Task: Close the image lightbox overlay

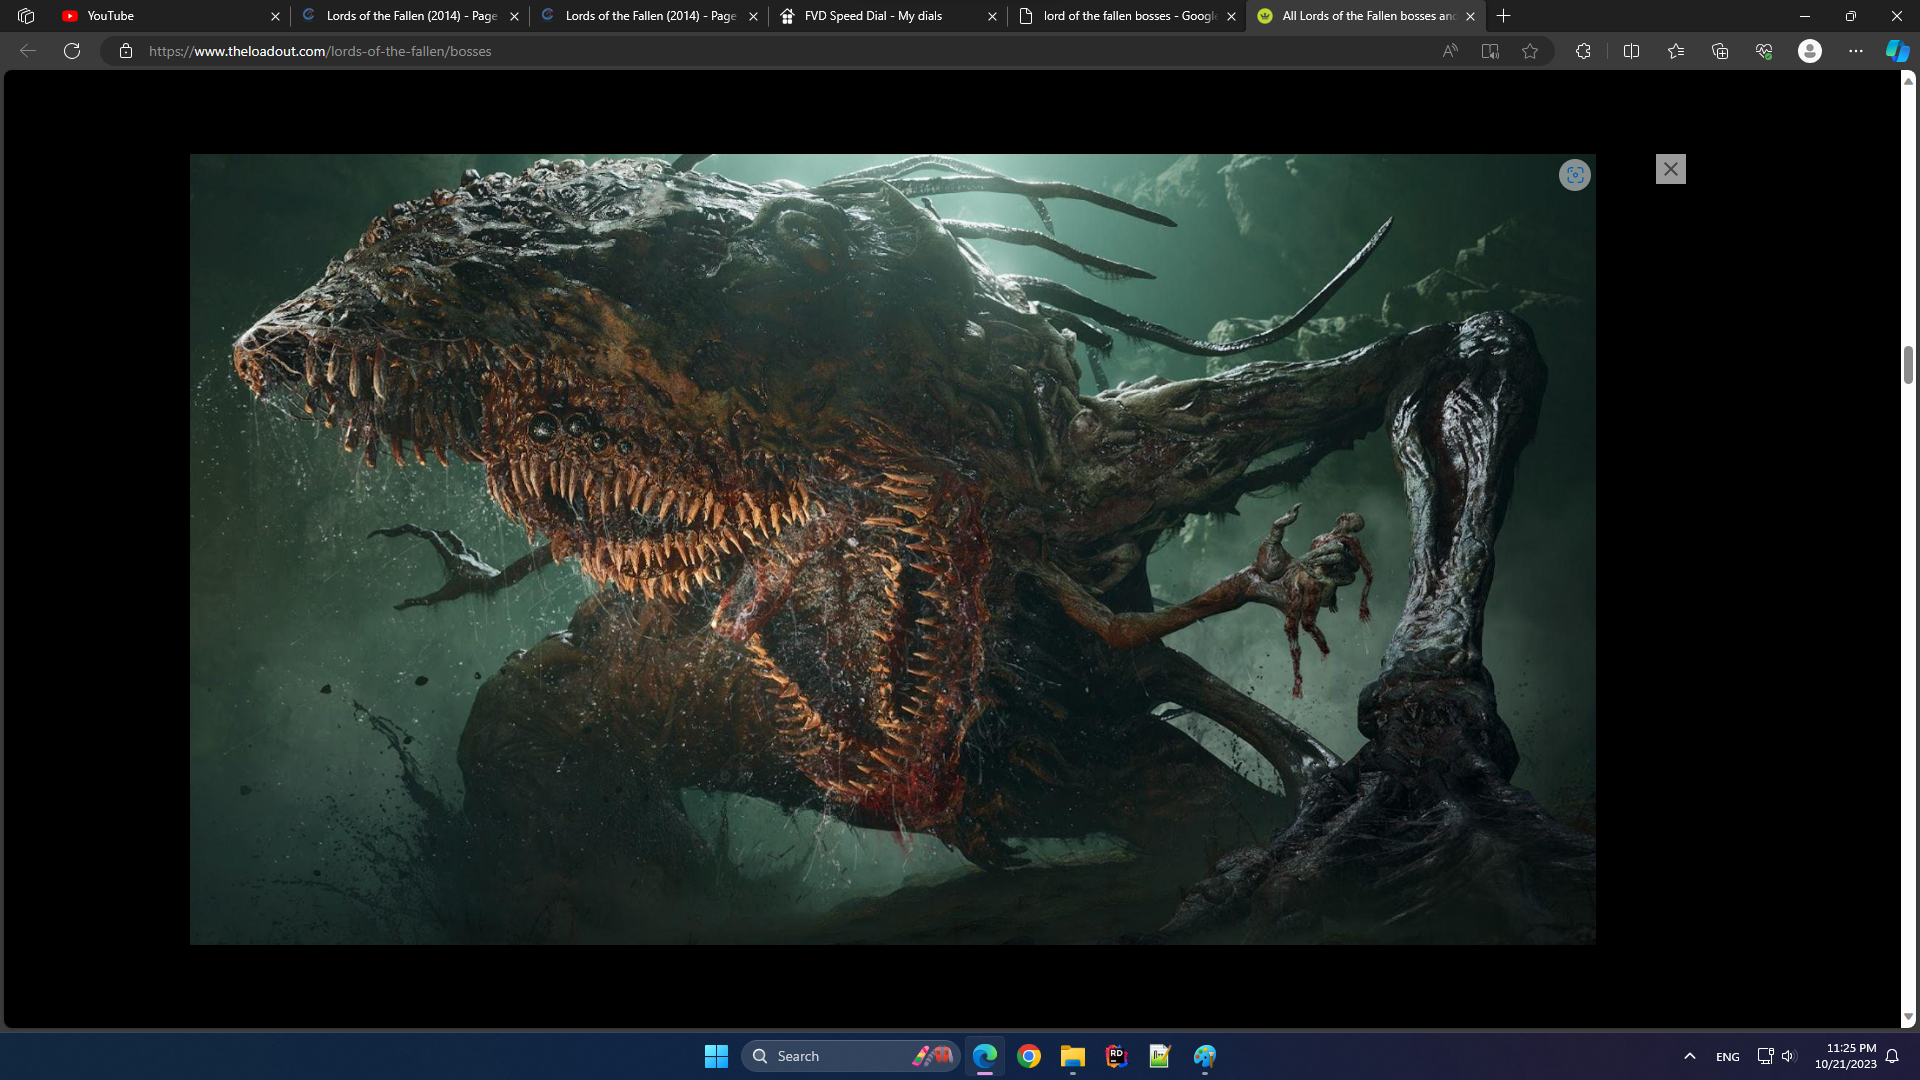Action: 1670,169
